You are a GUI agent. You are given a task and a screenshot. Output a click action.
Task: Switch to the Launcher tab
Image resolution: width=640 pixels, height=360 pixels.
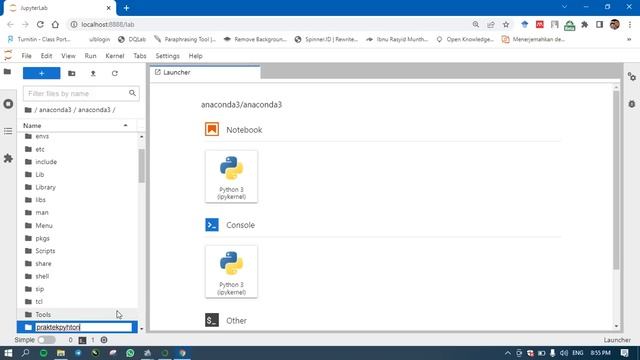[x=205, y=72]
